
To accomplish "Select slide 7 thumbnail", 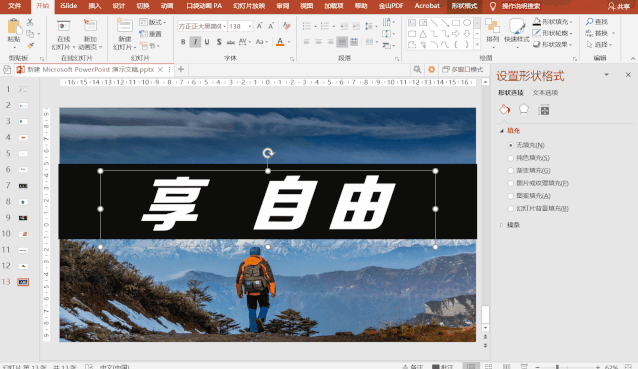I will [23, 186].
